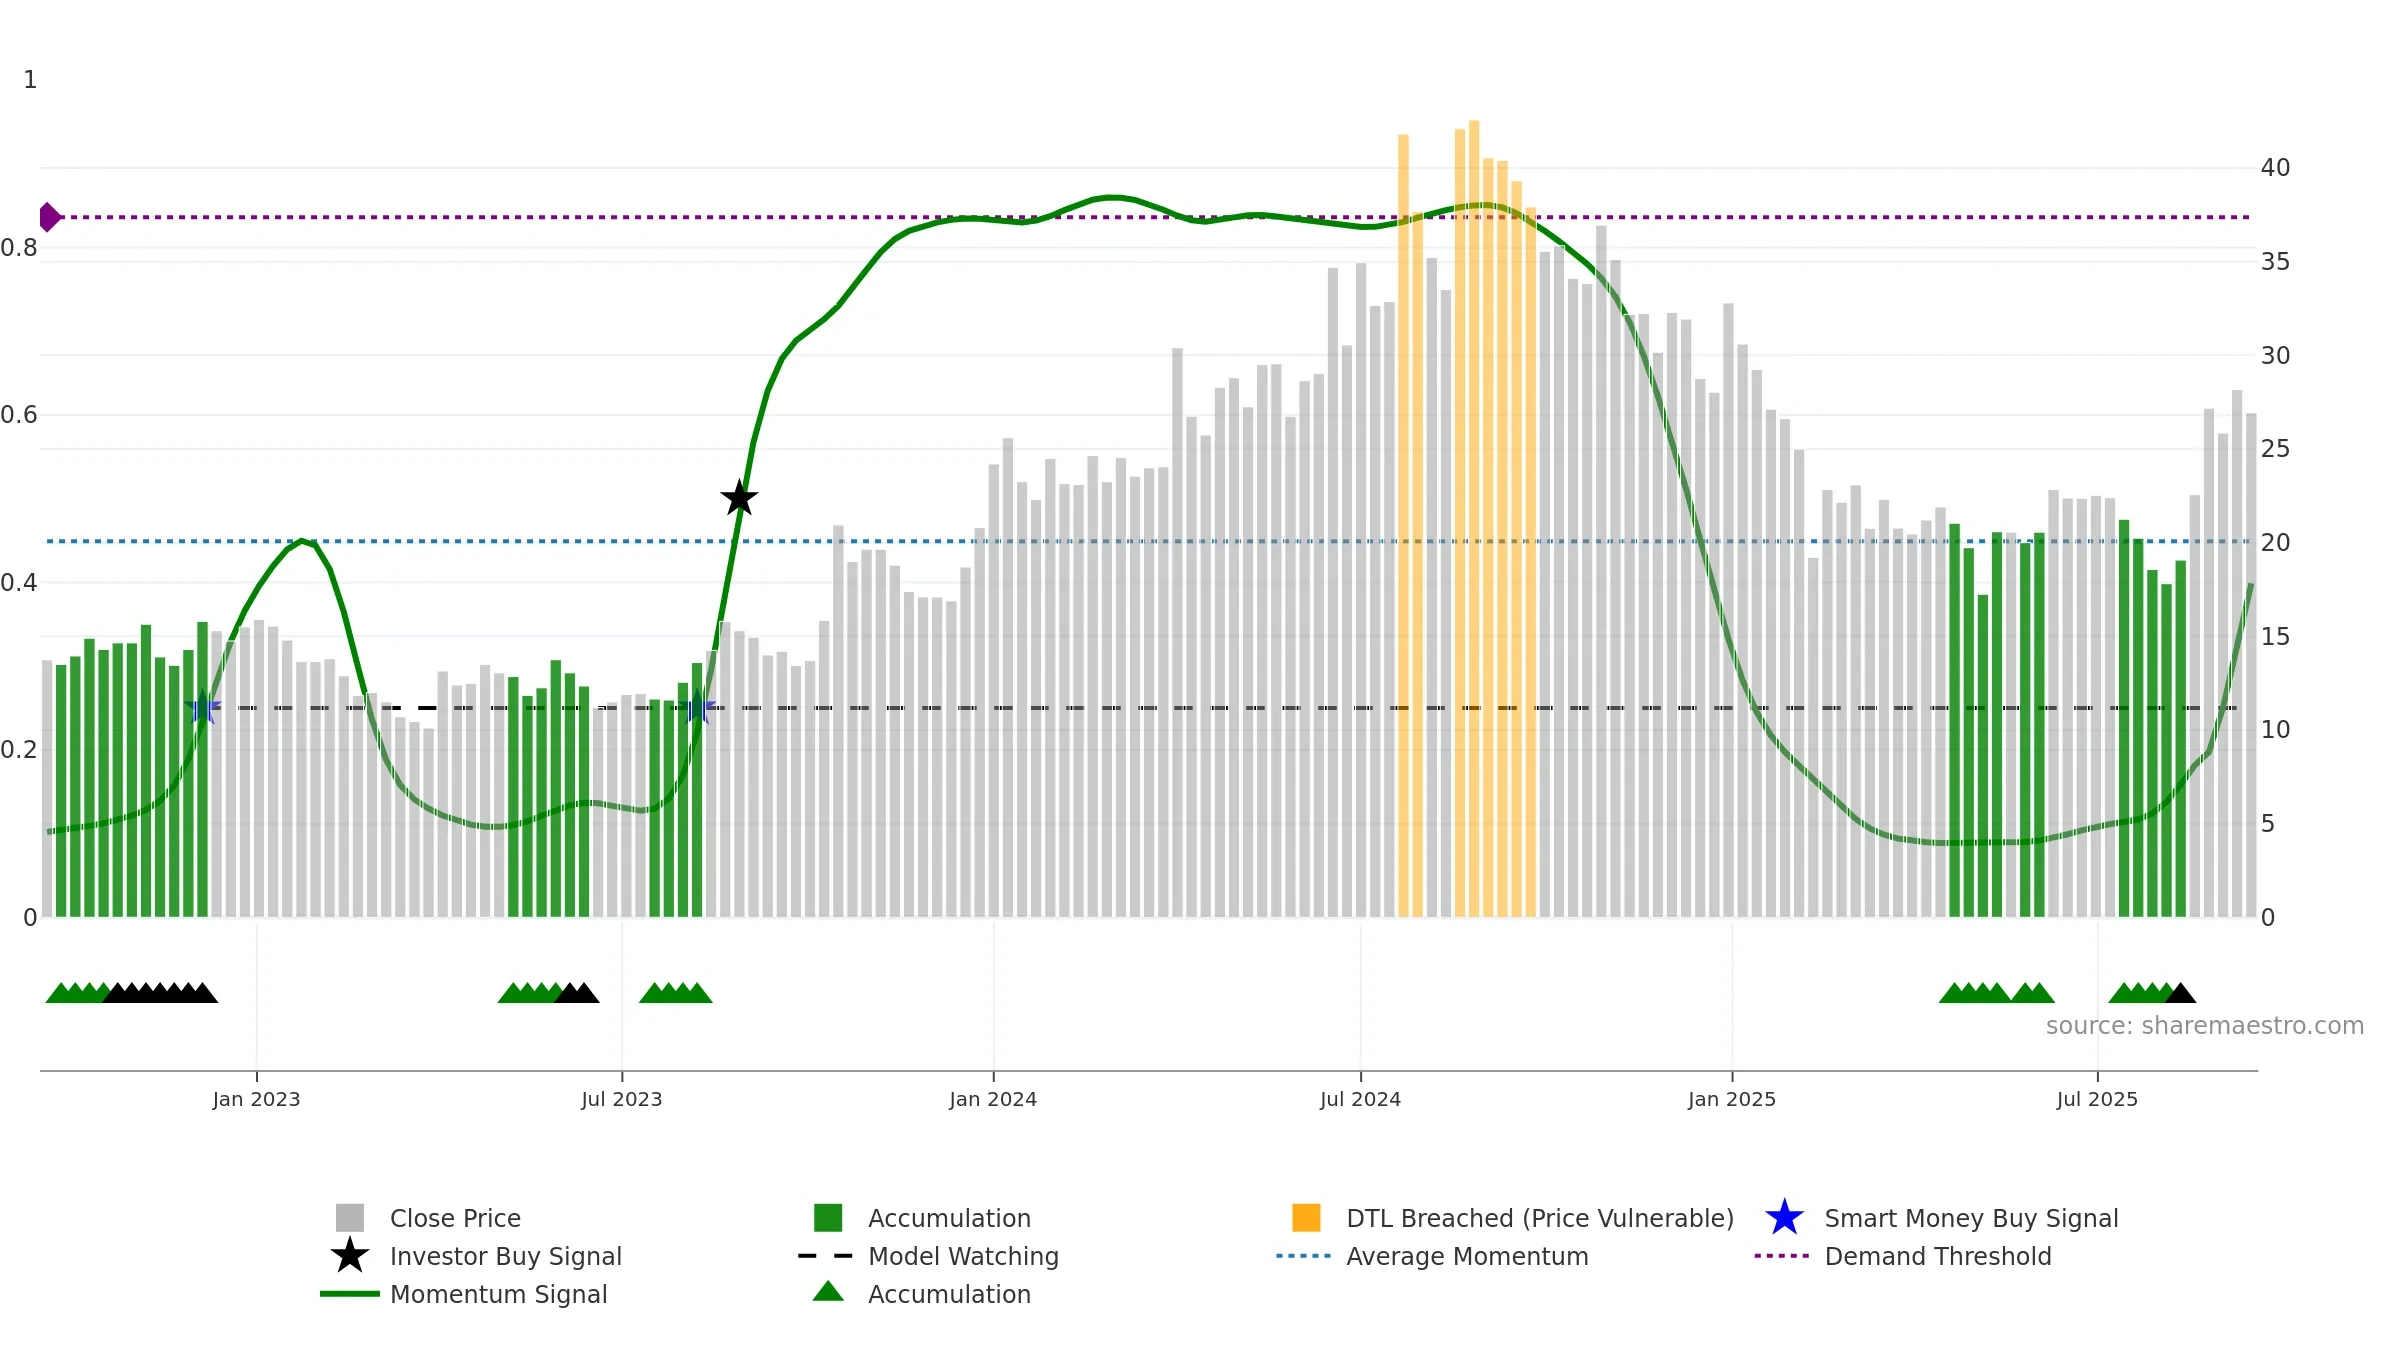Click the green triangle Accumulation legend icon
Screen dimensions: 2400x1350
point(828,1292)
